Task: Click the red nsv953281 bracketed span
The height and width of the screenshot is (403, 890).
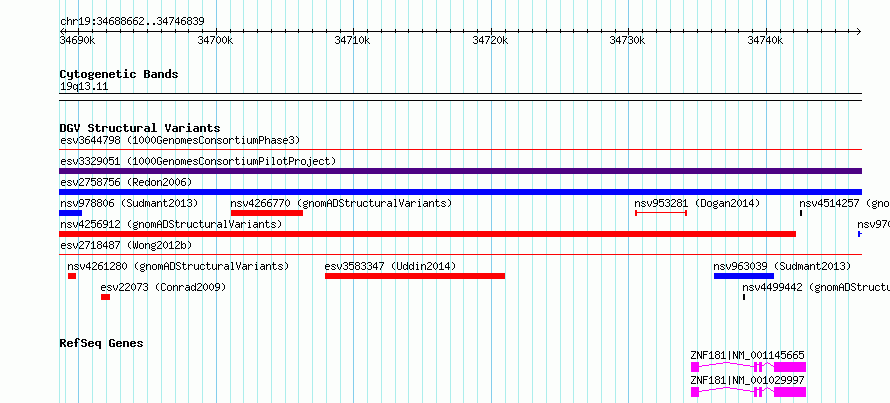Action: (661, 213)
